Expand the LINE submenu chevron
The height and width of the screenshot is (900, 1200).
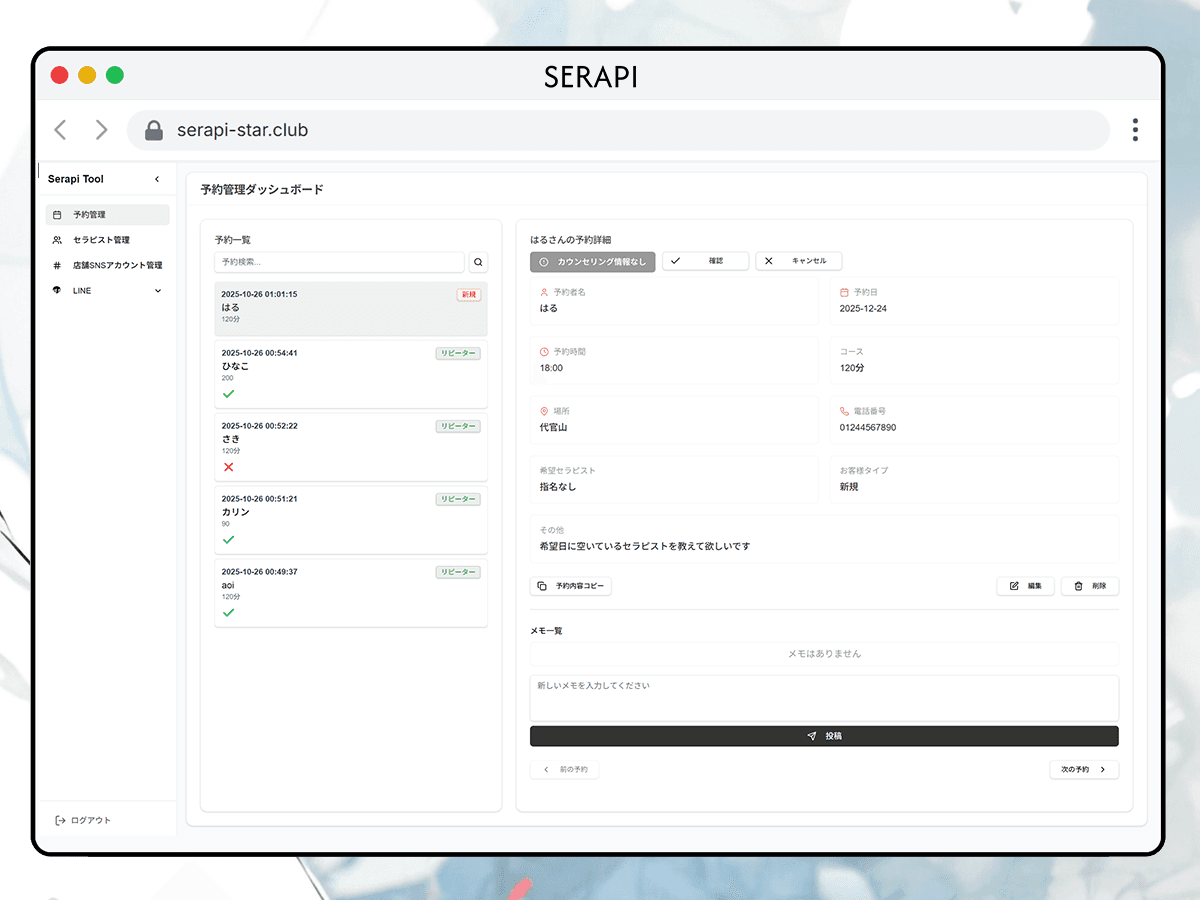click(x=157, y=290)
